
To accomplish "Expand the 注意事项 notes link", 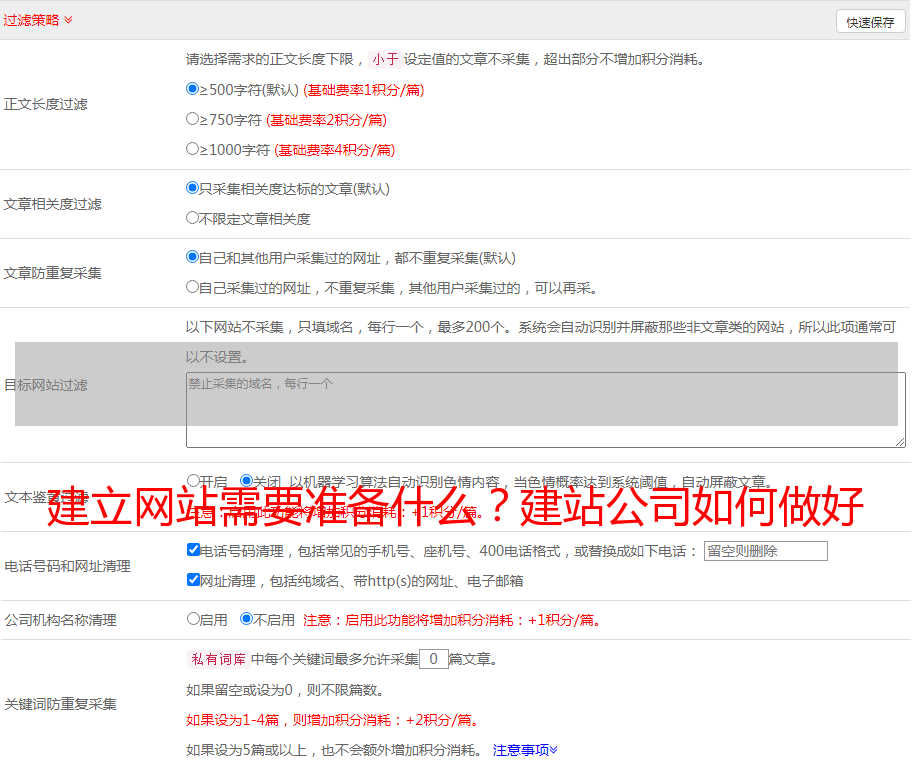I will tap(525, 750).
